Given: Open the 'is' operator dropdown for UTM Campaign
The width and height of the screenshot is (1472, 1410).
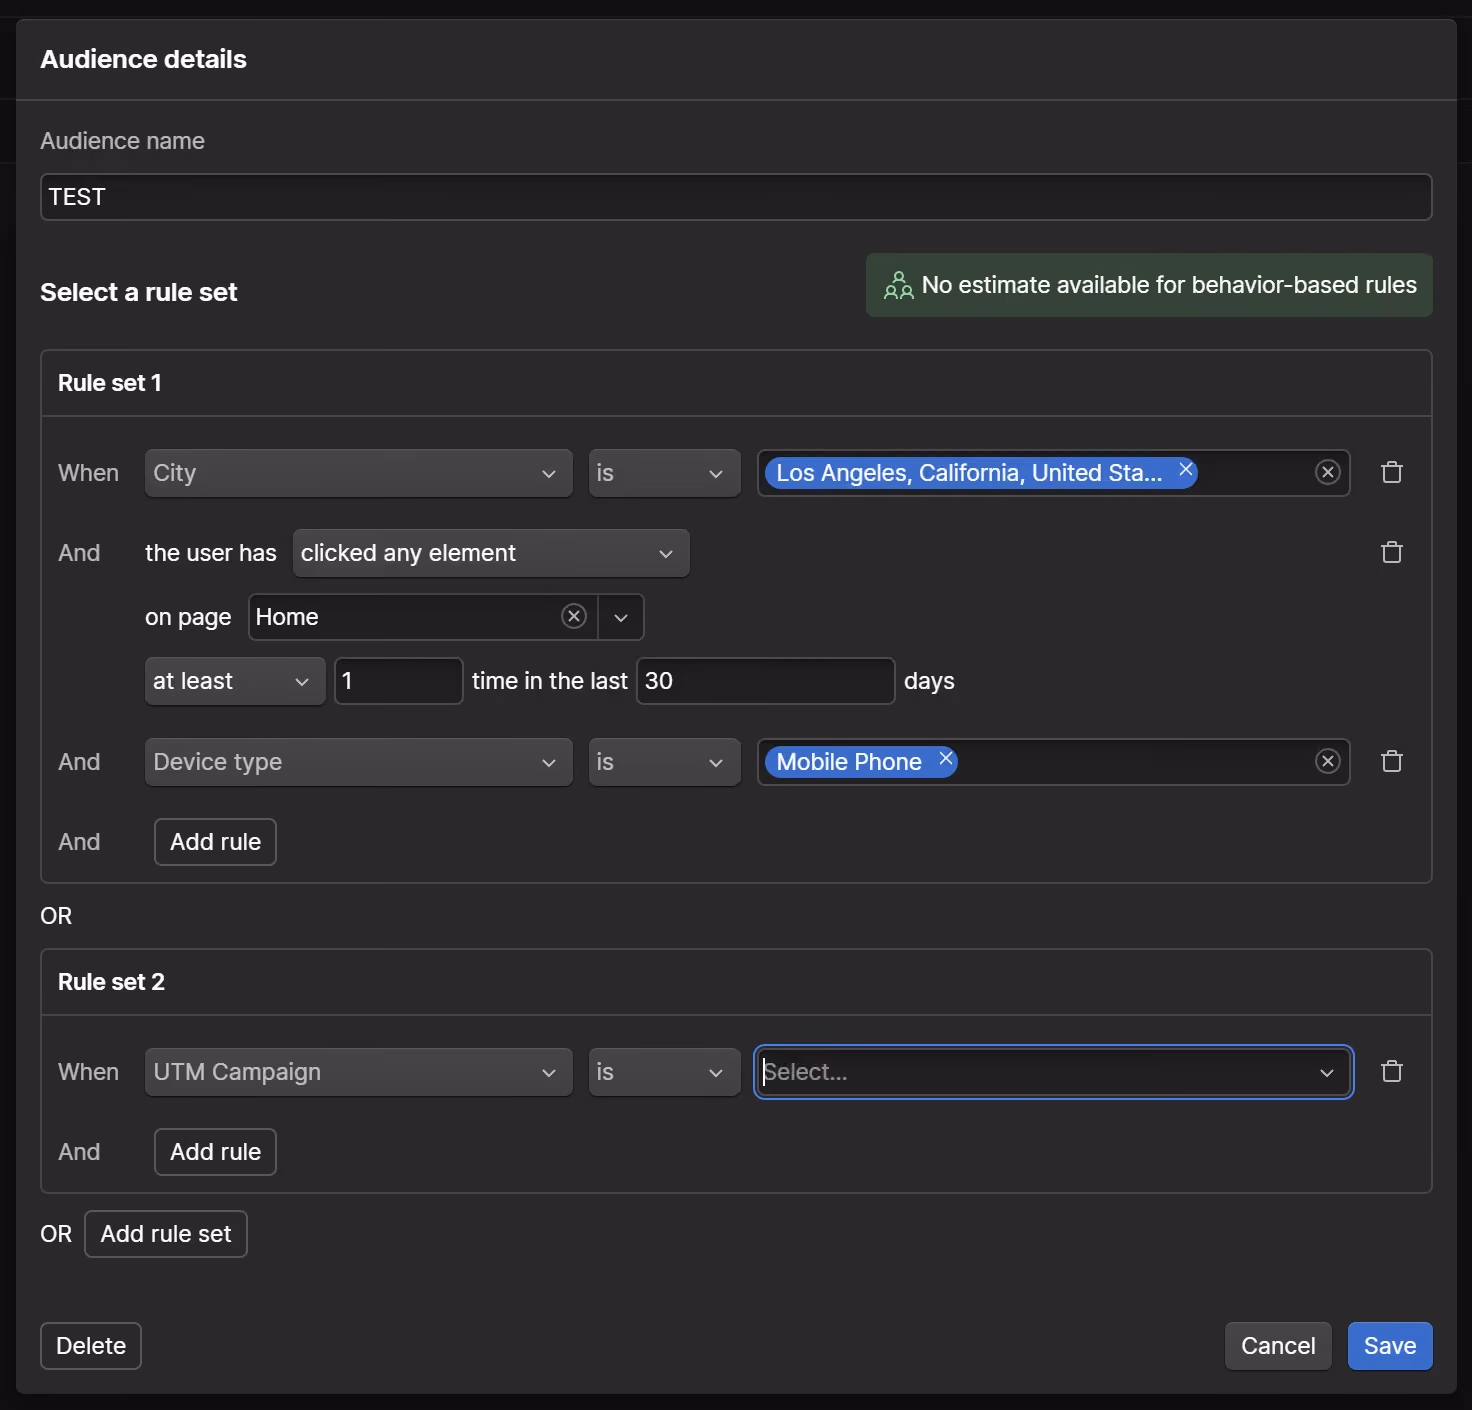Looking at the screenshot, I should 664,1072.
